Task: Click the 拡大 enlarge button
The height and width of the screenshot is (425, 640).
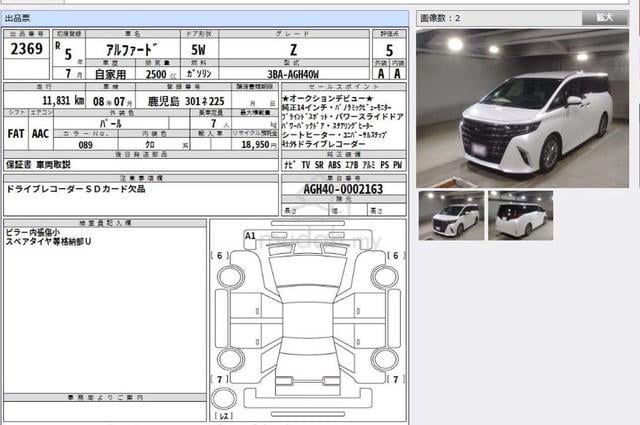Action: point(604,18)
